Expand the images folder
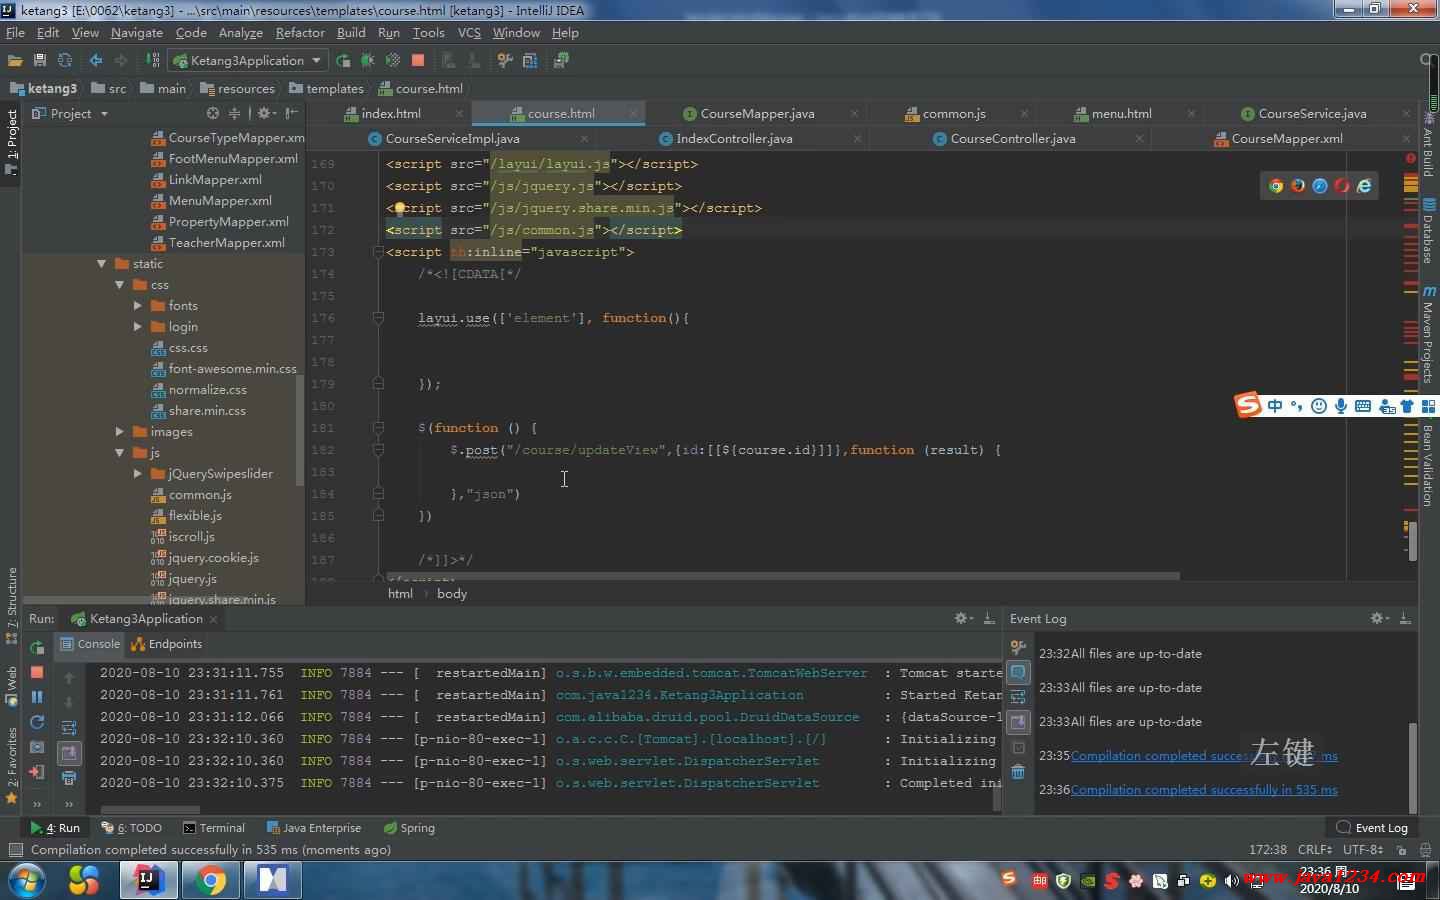This screenshot has width=1440, height=900. tap(119, 432)
